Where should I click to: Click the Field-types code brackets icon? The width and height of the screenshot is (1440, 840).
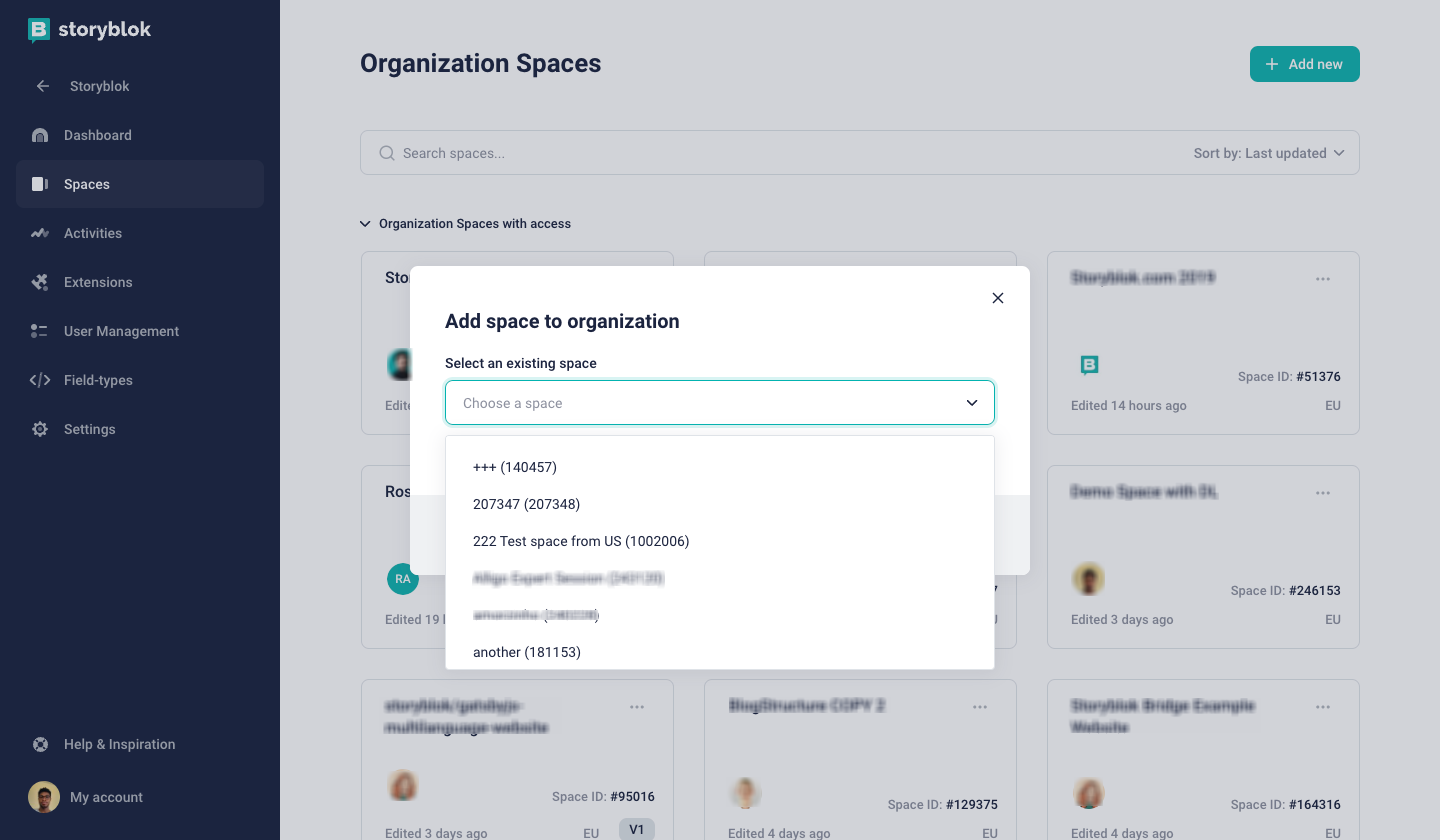pos(40,380)
